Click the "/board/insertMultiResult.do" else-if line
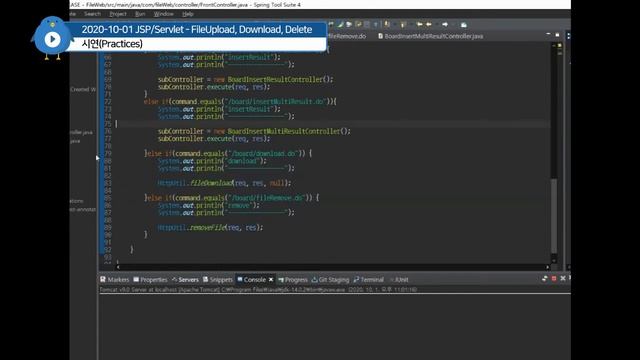Image resolution: width=640 pixels, height=360 pixels. 240,101
